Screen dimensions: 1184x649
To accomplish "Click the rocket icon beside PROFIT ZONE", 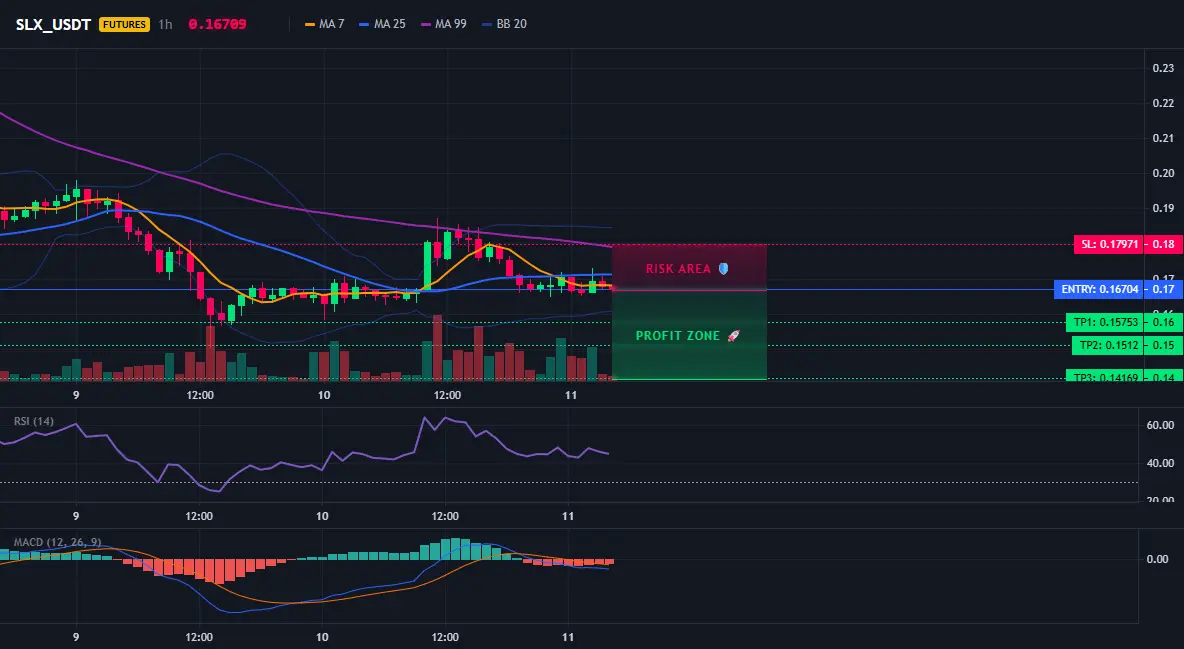I will pyautogui.click(x=733, y=335).
